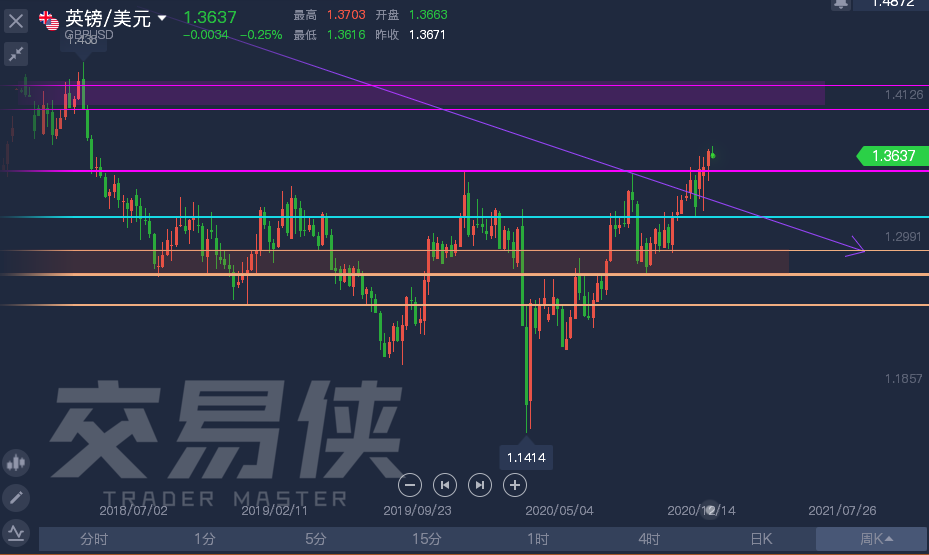Select the 5分 timeframe tab
Image resolution: width=929 pixels, height=555 pixels.
click(316, 540)
